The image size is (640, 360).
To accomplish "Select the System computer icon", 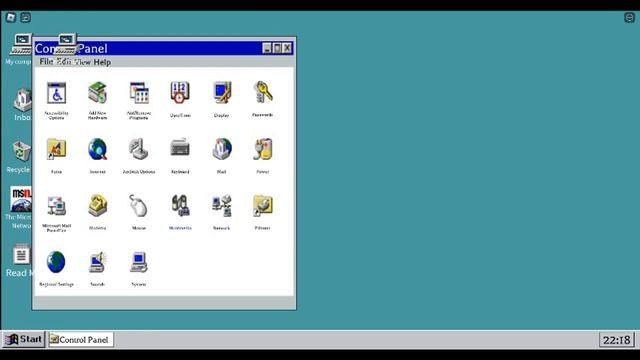I will click(x=139, y=262).
